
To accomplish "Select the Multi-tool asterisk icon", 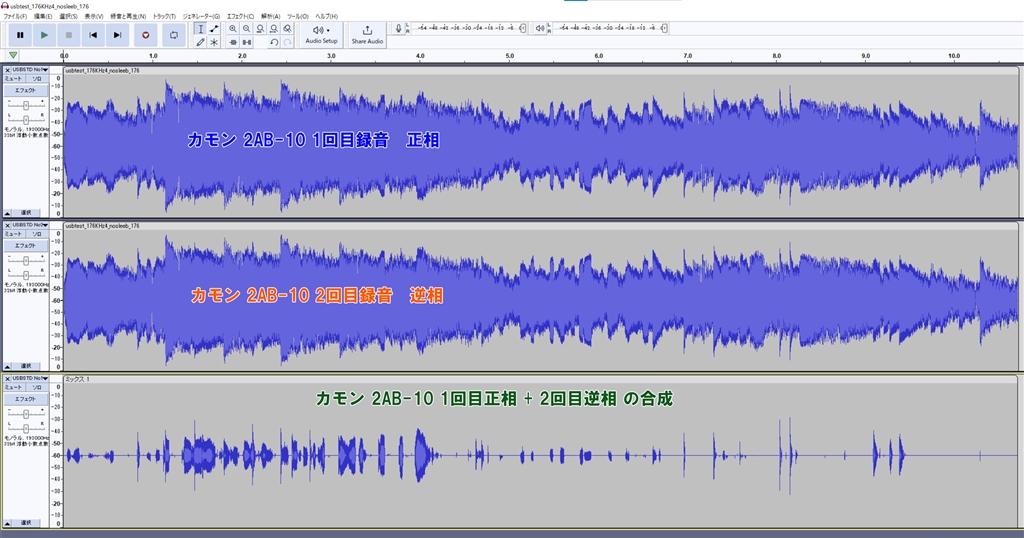I will click(x=214, y=42).
